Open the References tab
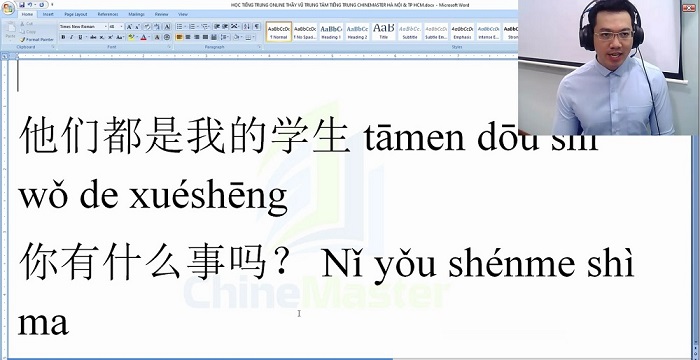 (108, 14)
